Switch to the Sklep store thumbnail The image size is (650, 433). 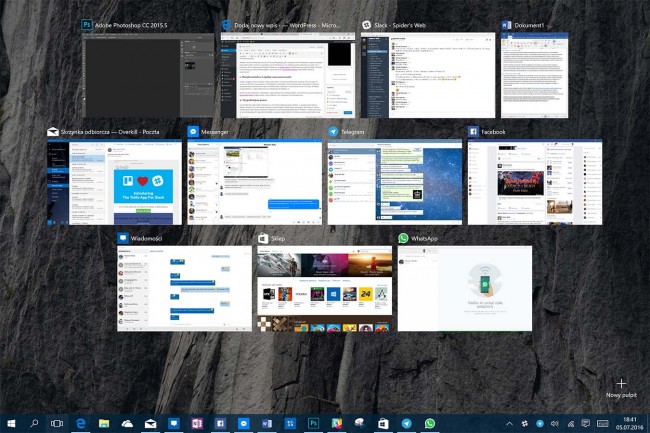(325, 289)
